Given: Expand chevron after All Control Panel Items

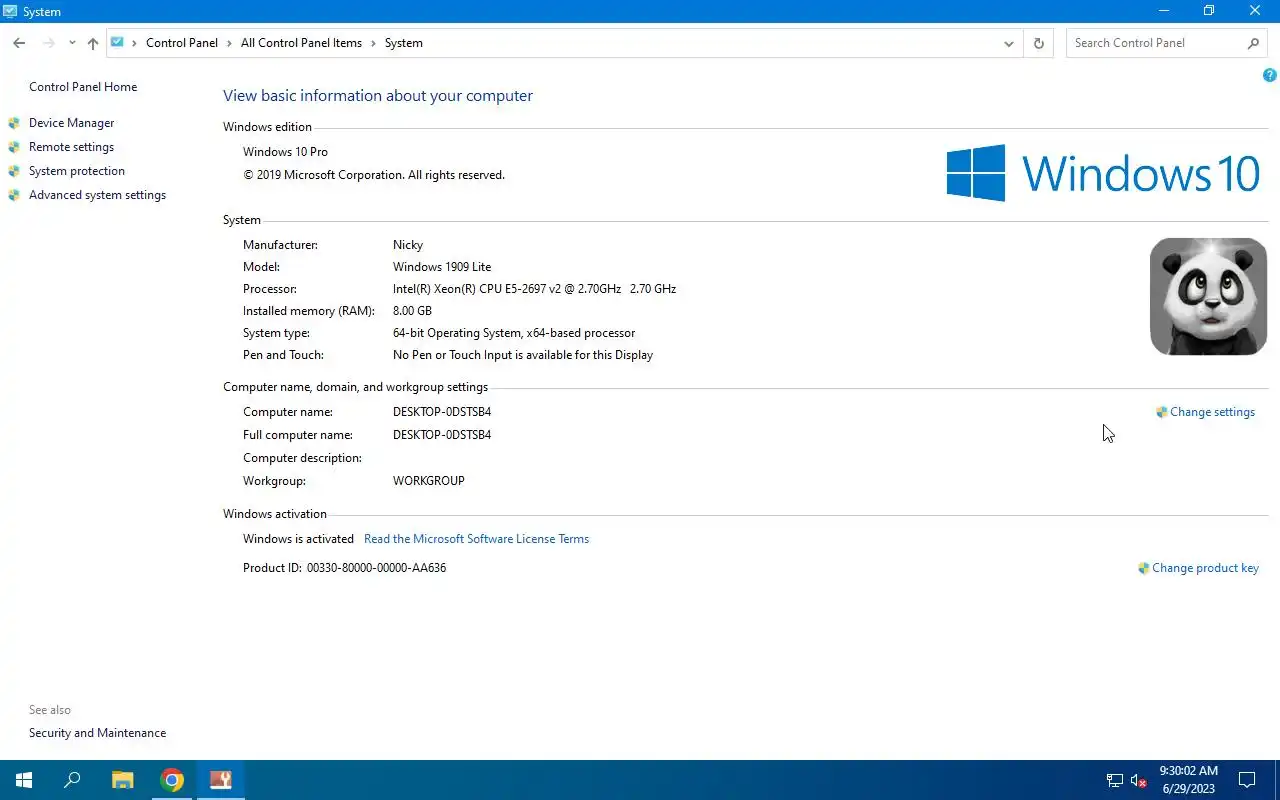Looking at the screenshot, I should click(x=374, y=43).
